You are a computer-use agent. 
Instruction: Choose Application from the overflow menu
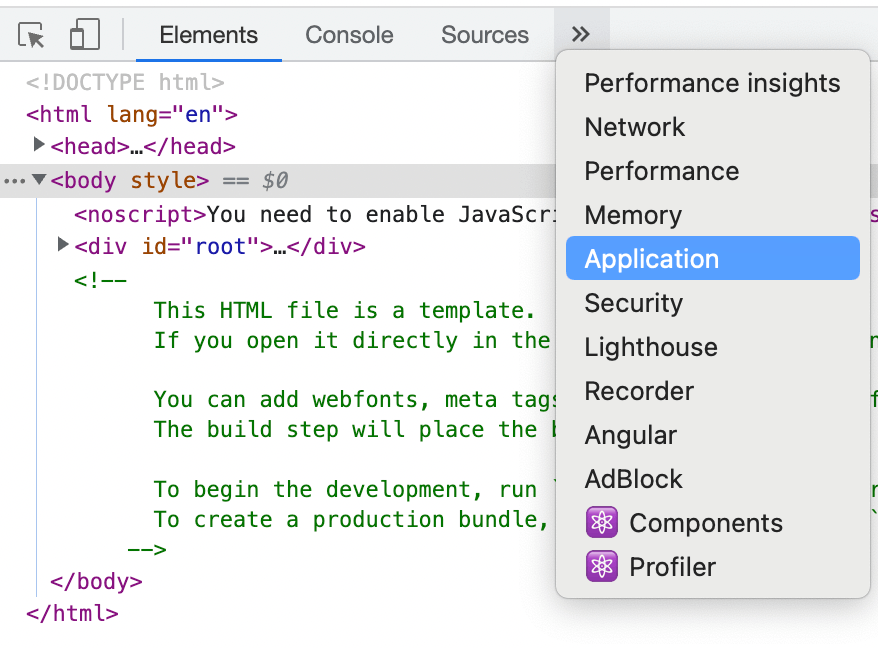651,259
